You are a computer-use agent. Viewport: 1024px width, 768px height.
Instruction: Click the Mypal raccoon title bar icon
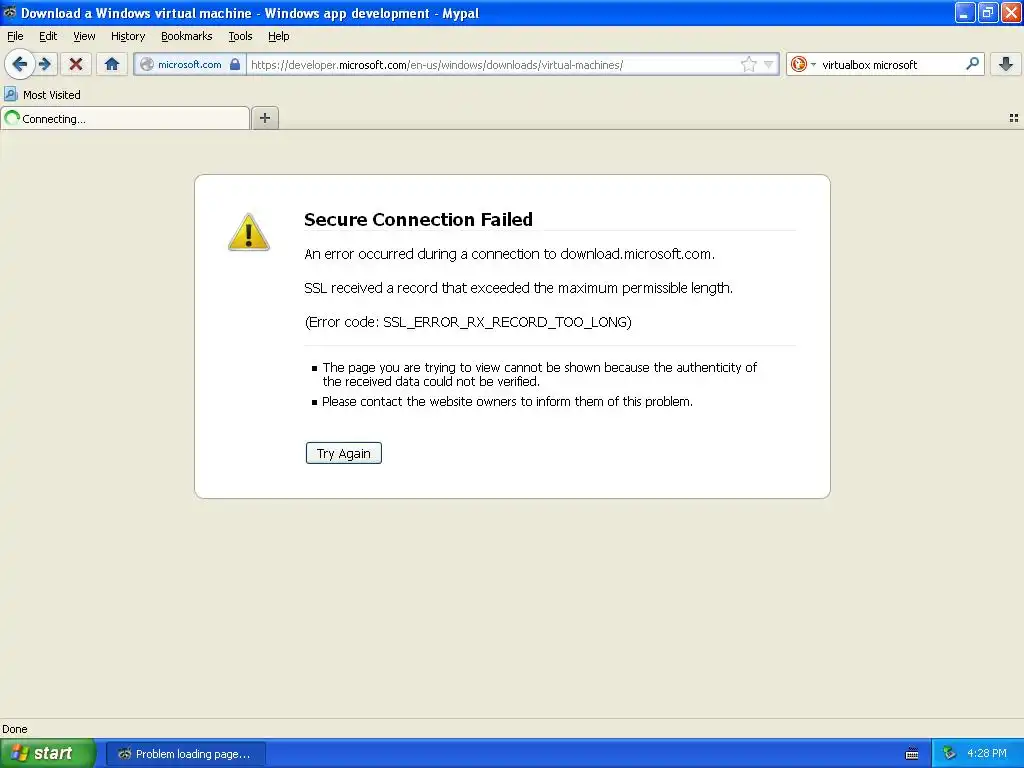pos(9,12)
